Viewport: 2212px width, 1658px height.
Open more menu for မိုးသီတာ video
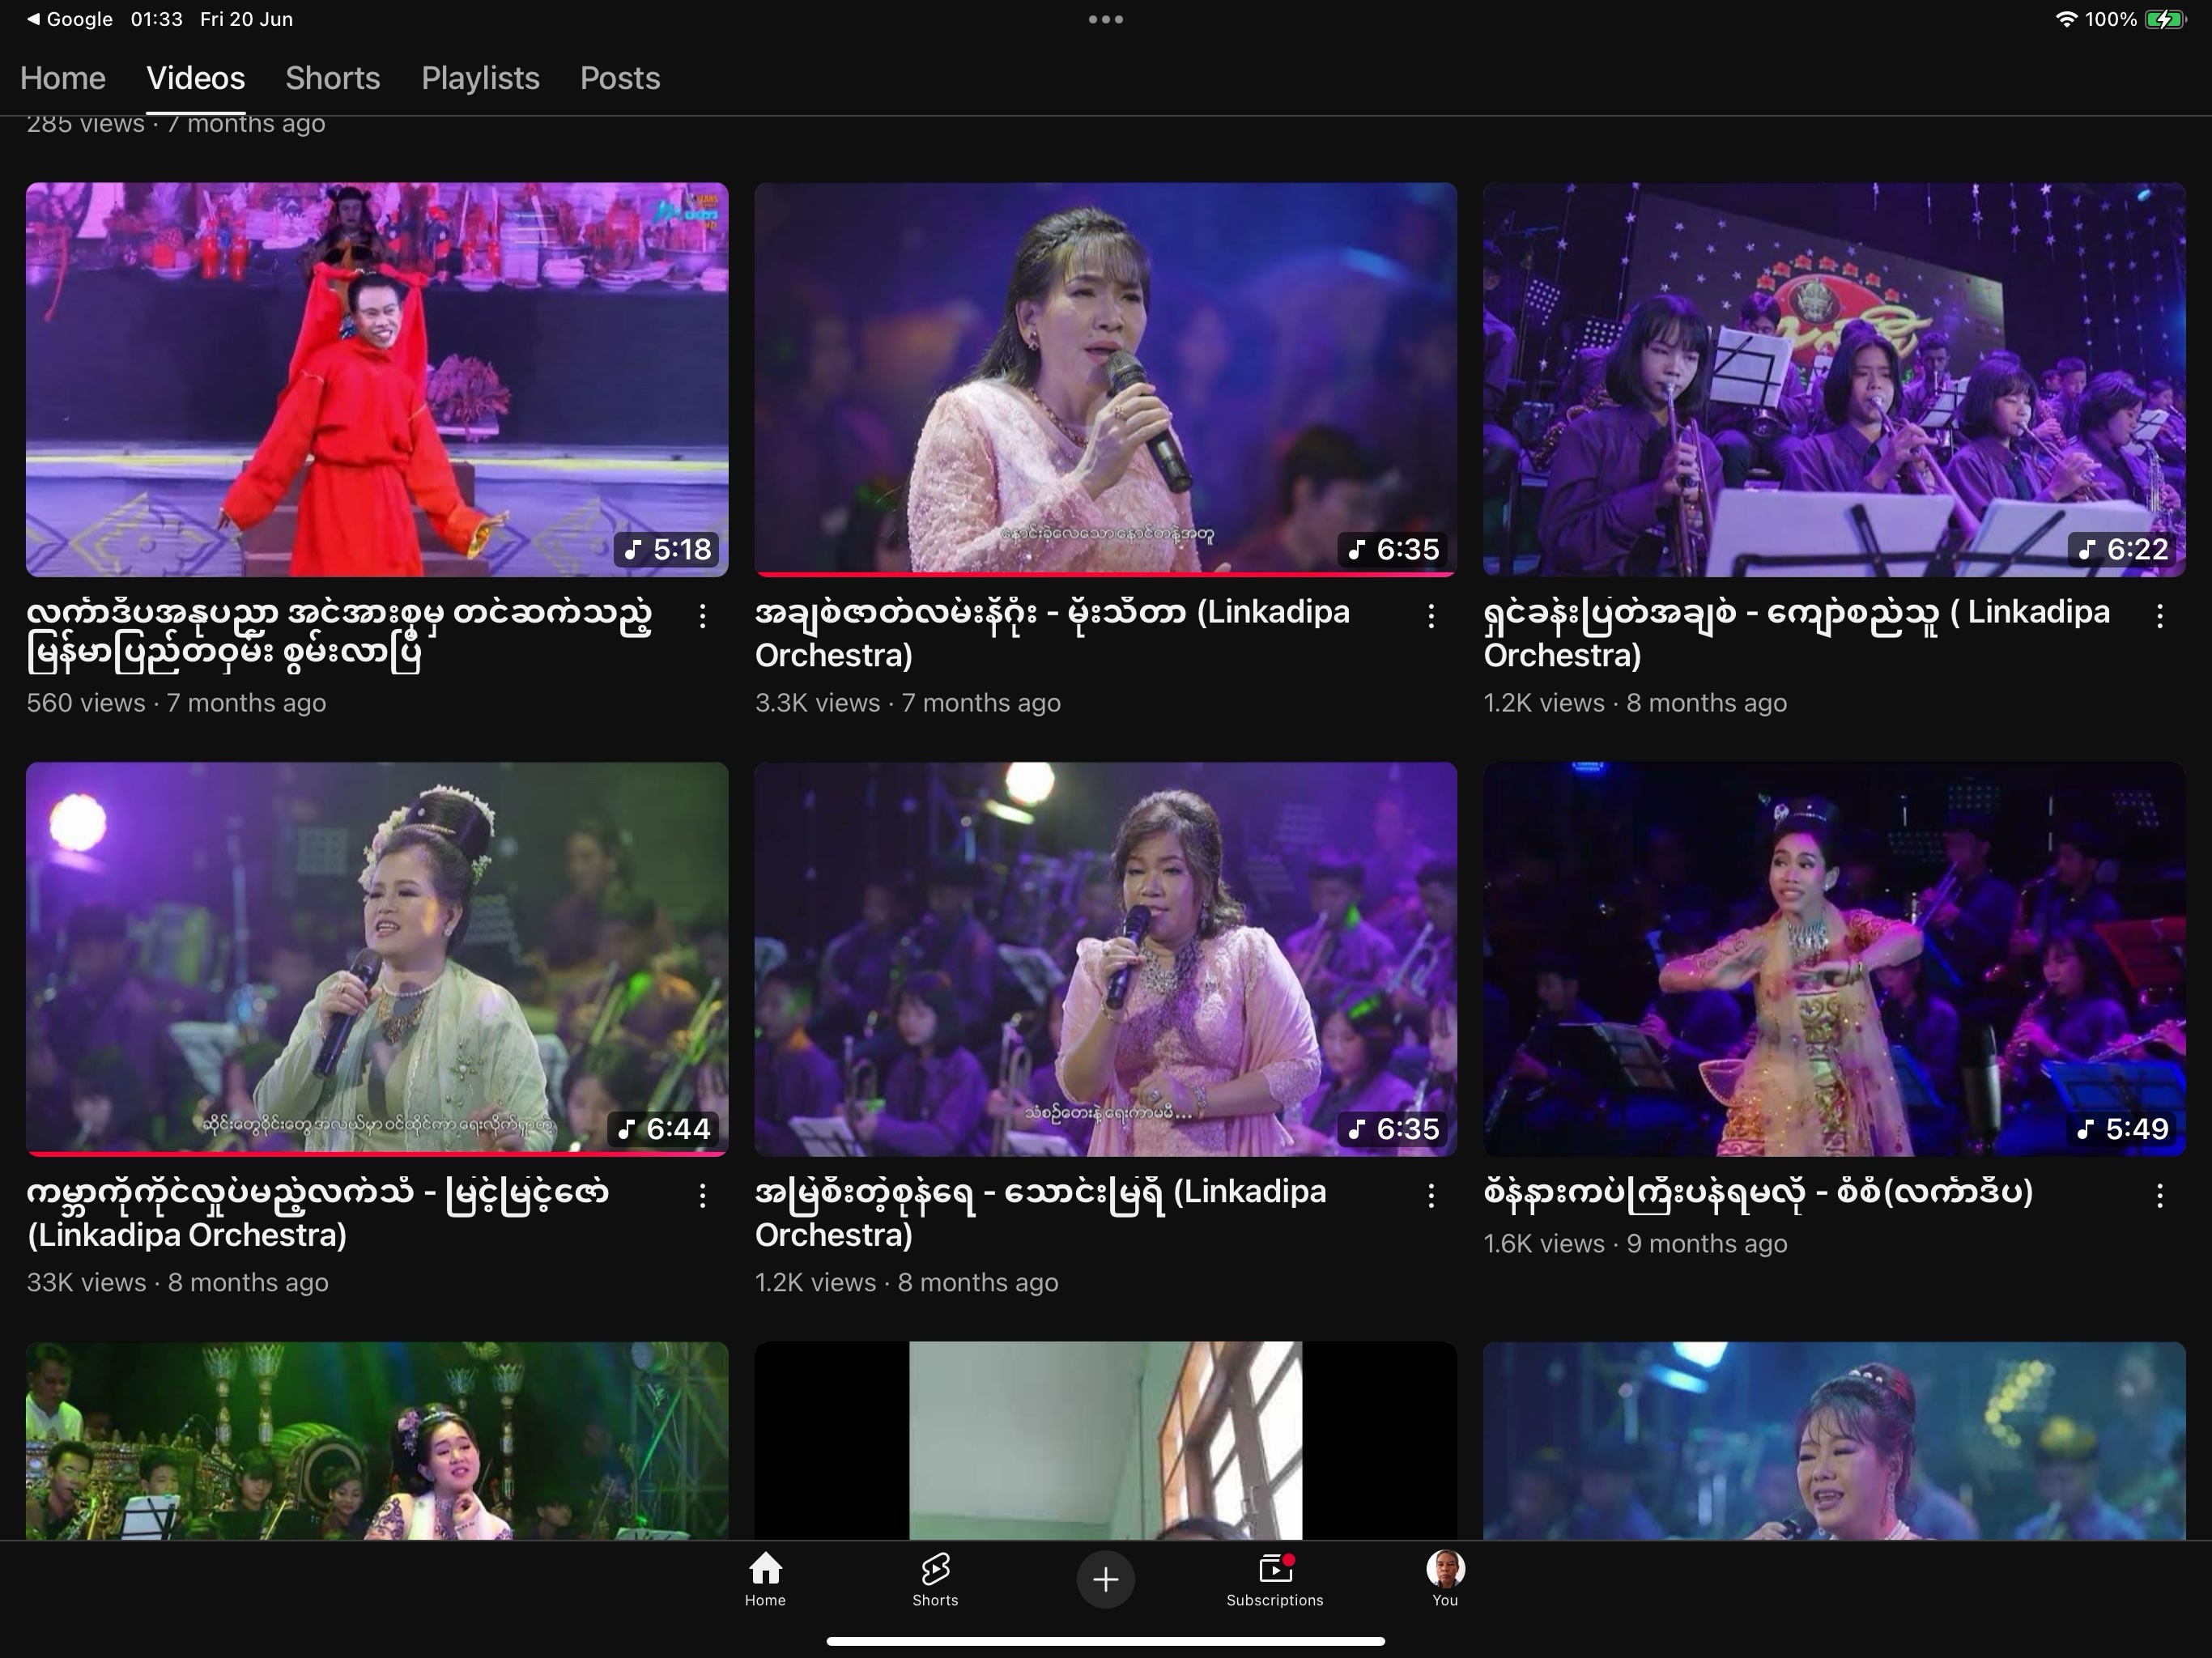(x=1431, y=616)
